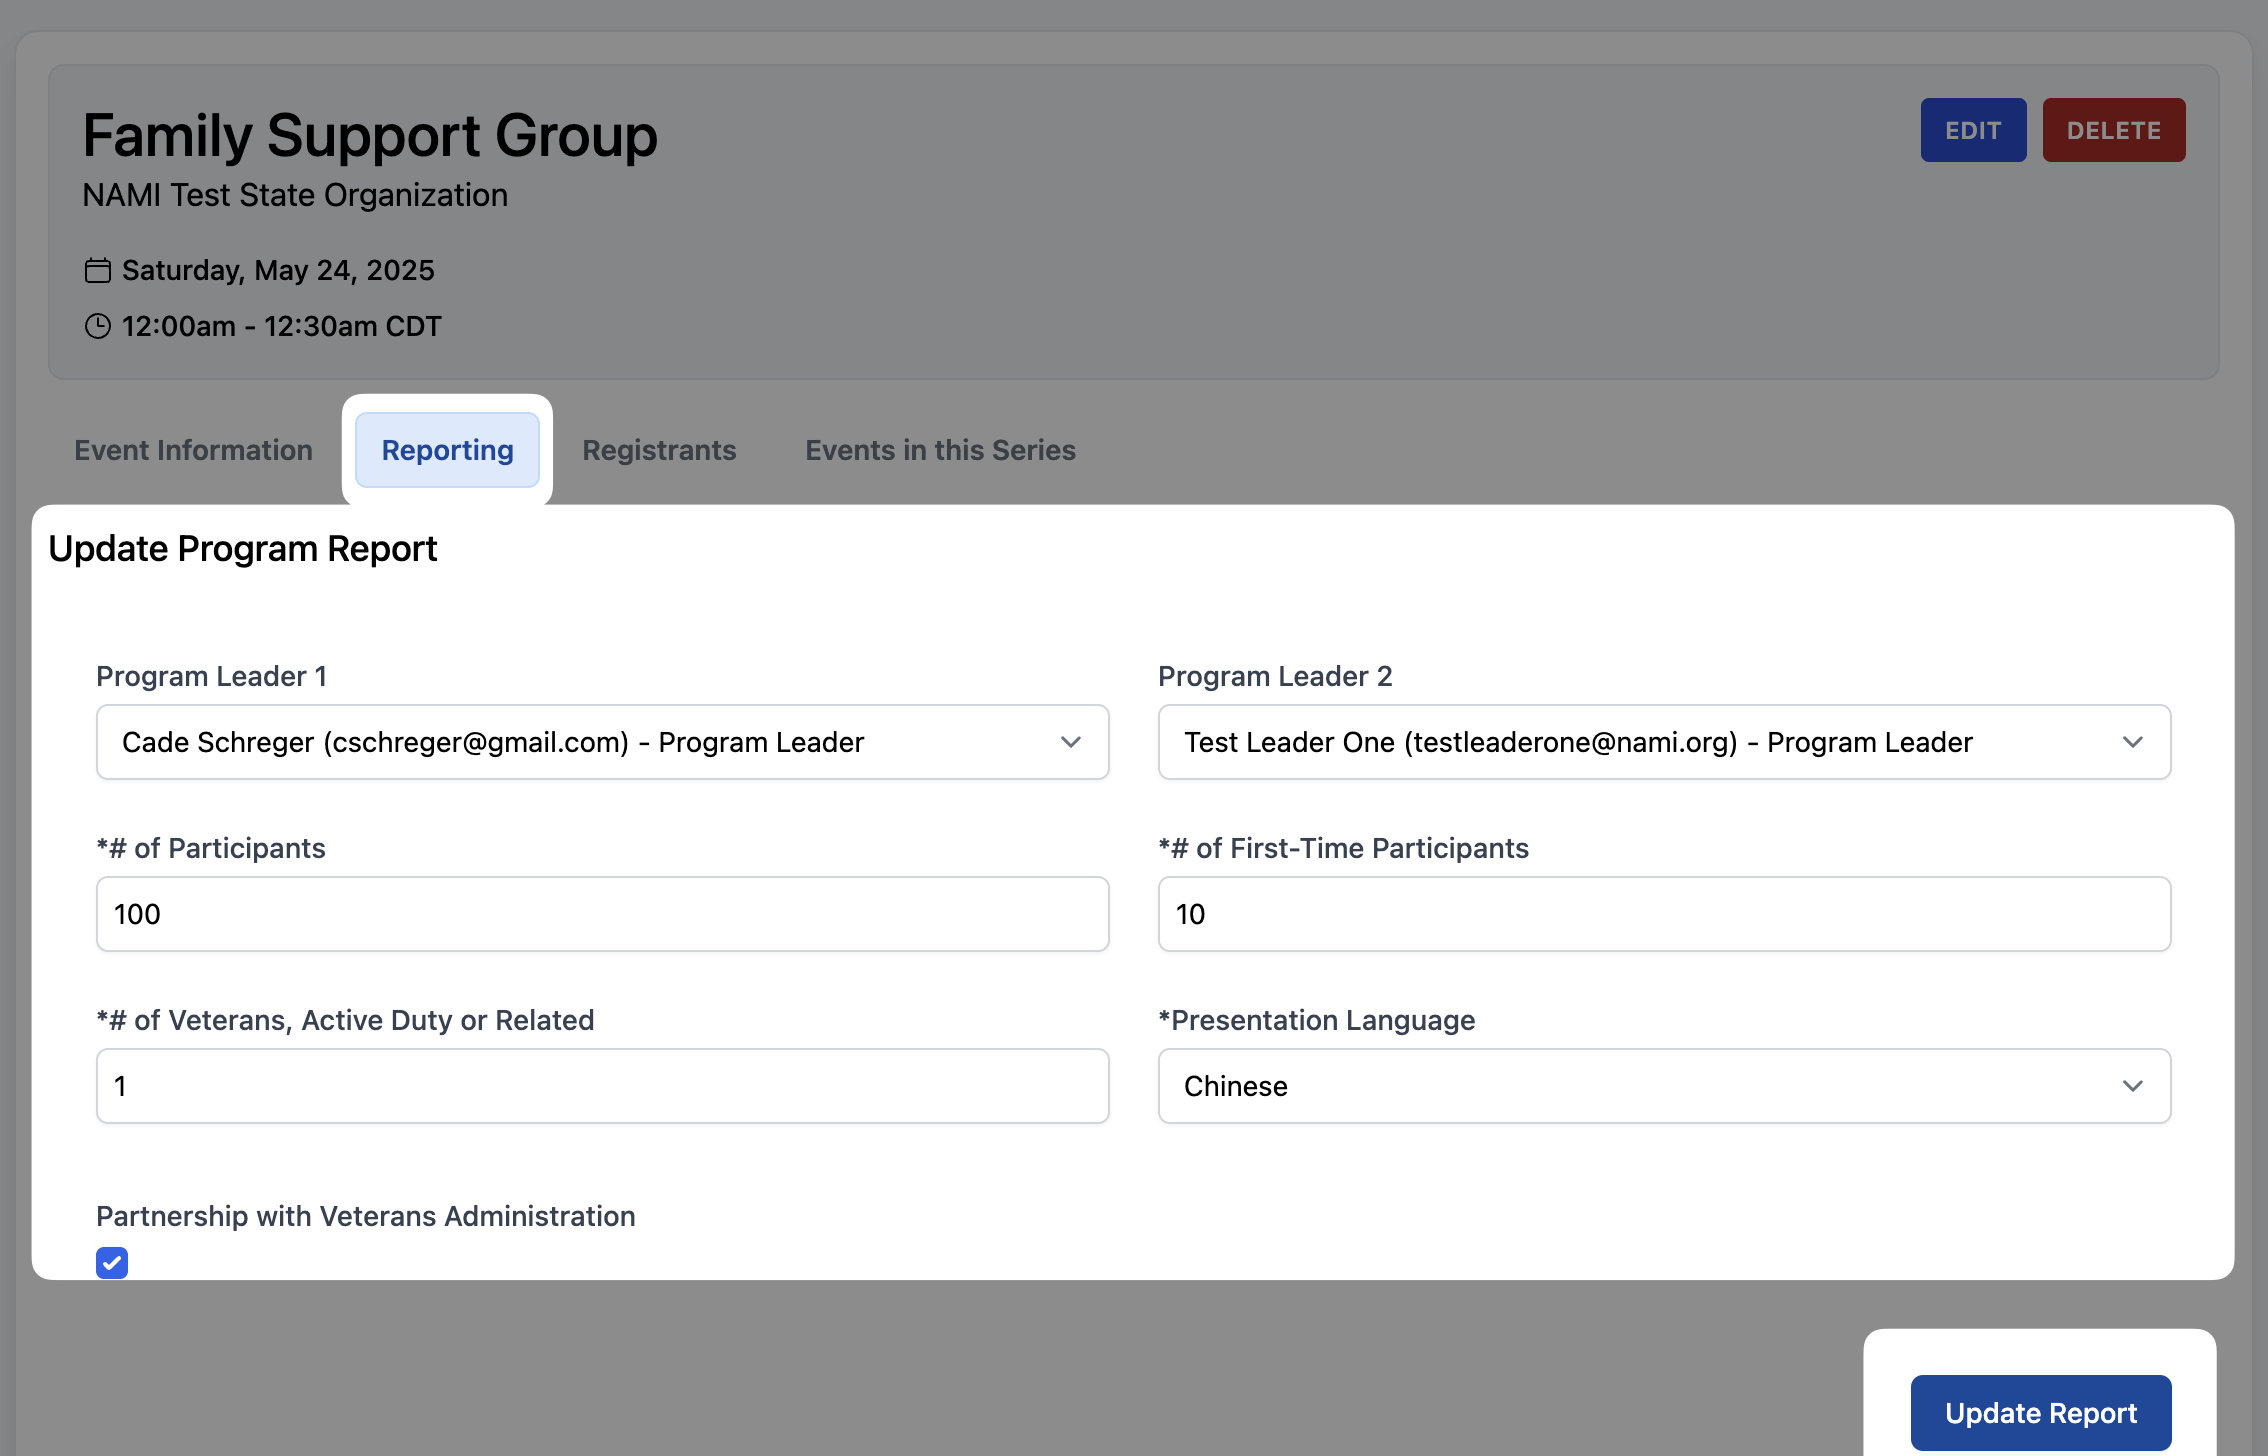2268x1456 pixels.
Task: Select the Reporting tab
Action: (x=447, y=450)
